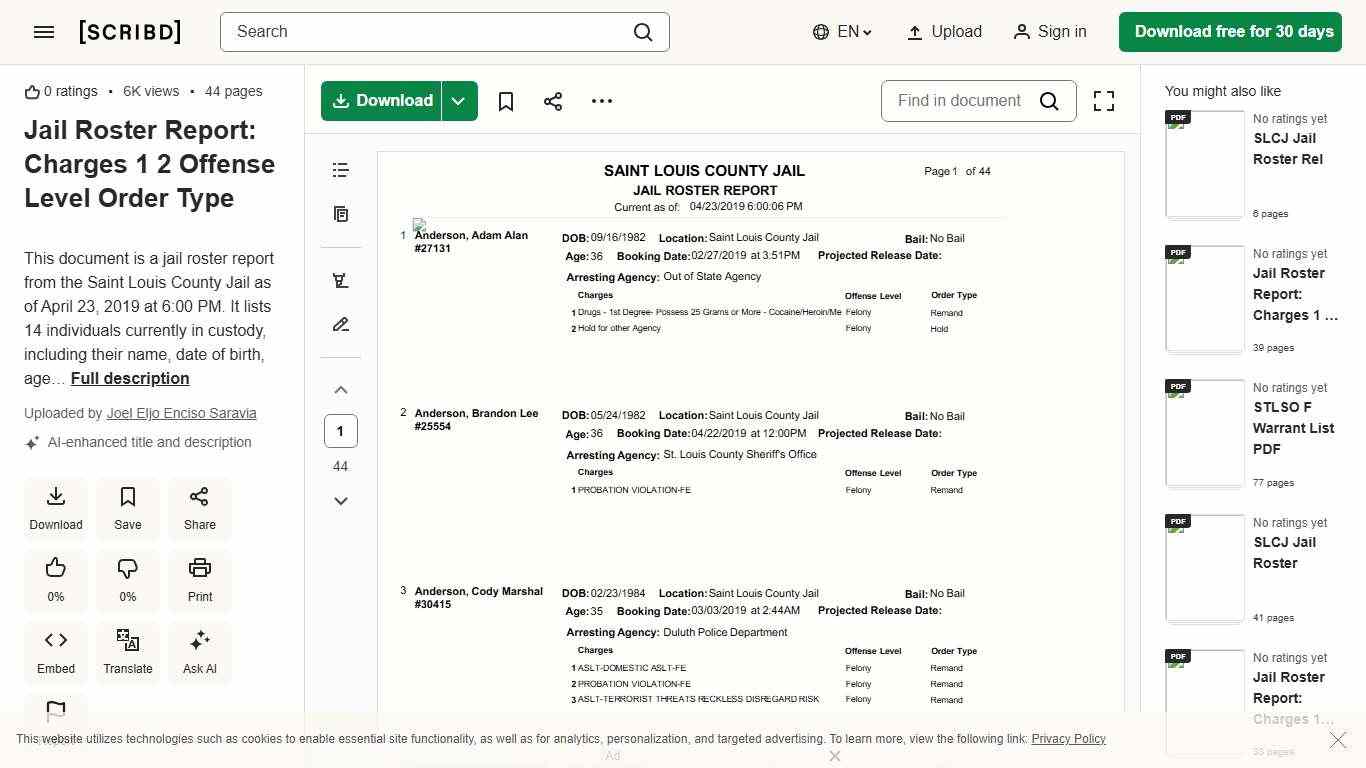Bookmark this document from the toolbar
The width and height of the screenshot is (1366, 768).
click(x=506, y=101)
